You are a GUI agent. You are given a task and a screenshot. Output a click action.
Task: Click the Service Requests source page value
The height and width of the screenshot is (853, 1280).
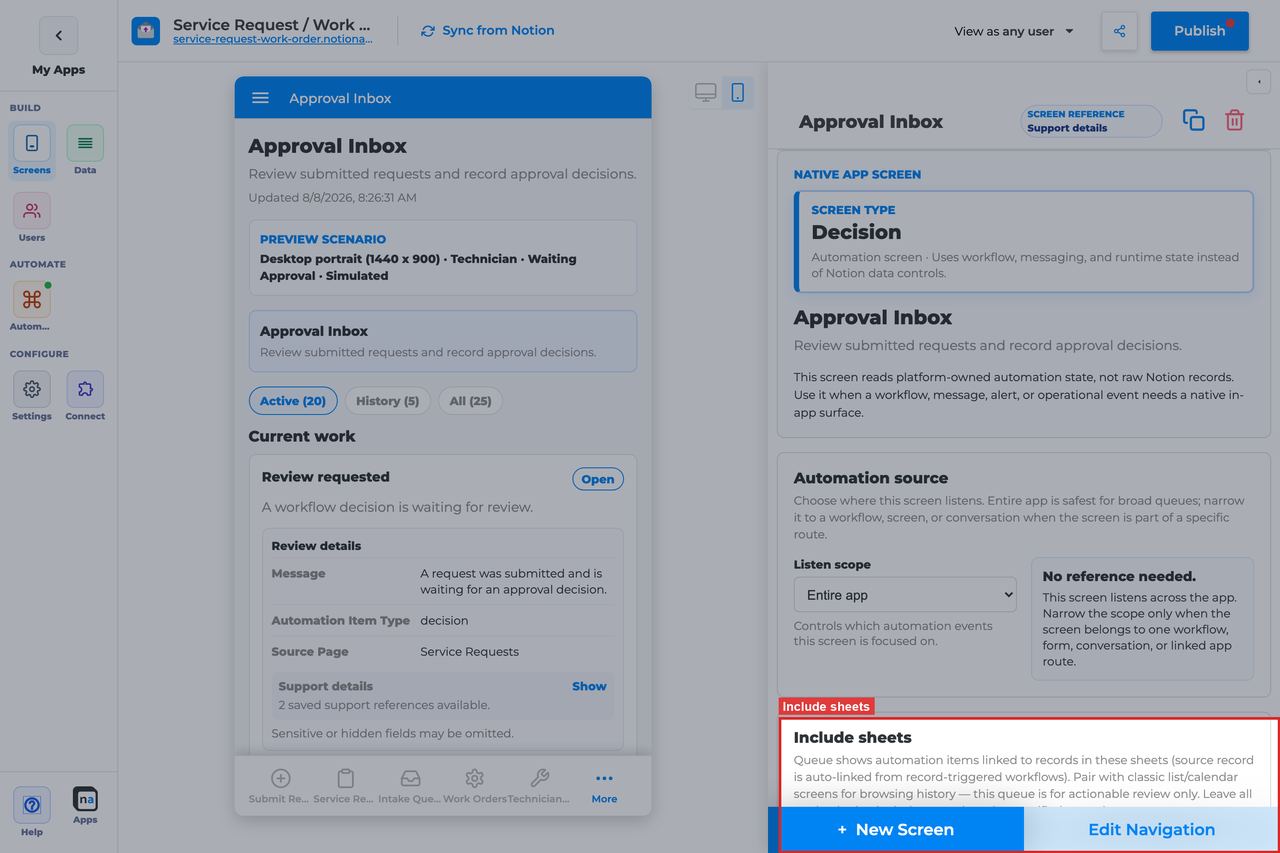(469, 651)
